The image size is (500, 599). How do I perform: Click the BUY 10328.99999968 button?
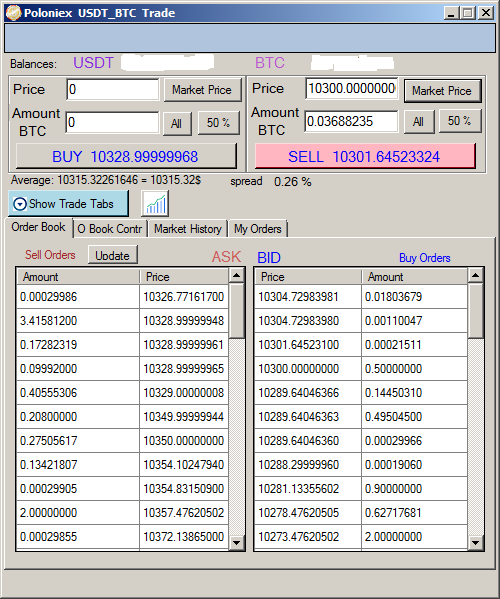126,156
